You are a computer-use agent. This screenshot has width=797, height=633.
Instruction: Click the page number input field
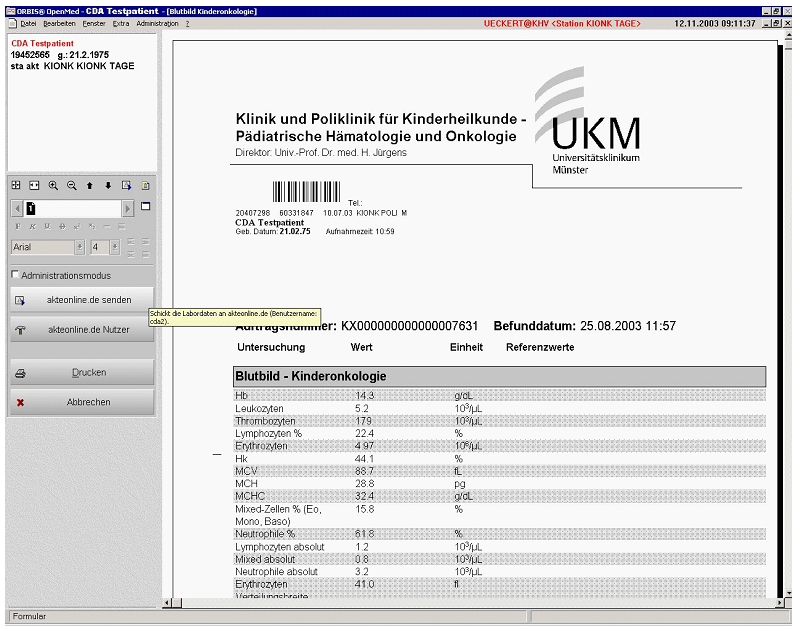[75, 208]
